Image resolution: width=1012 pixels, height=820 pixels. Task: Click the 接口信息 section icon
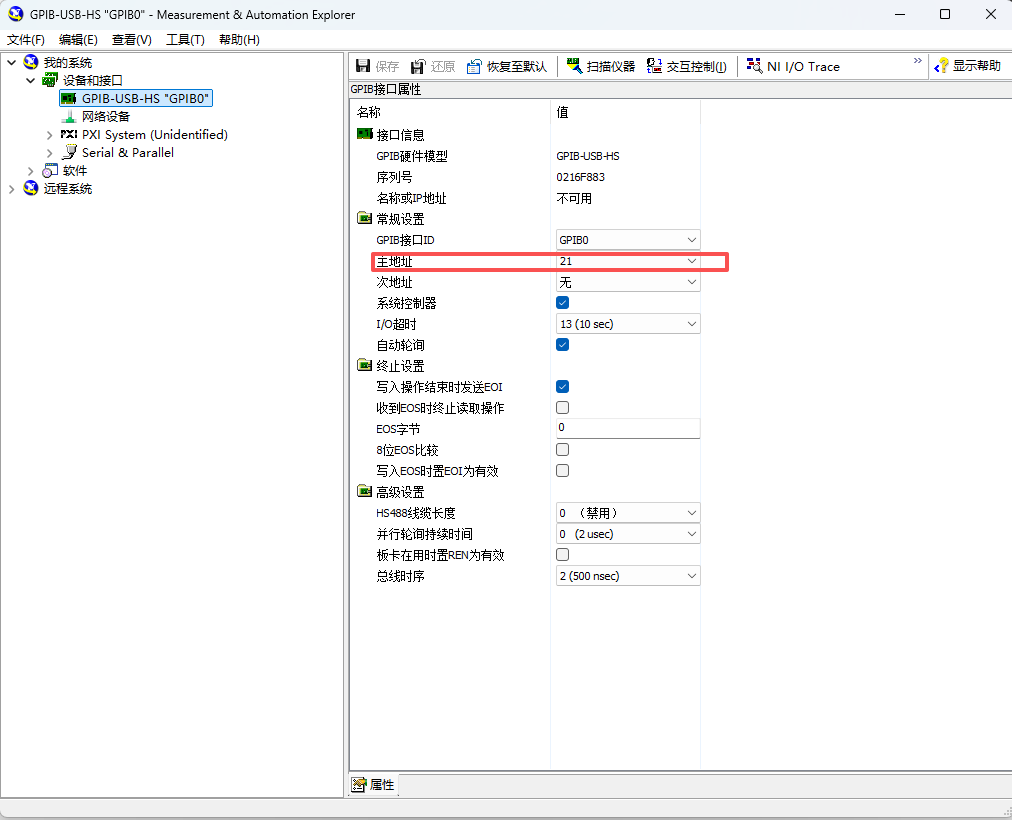click(365, 134)
